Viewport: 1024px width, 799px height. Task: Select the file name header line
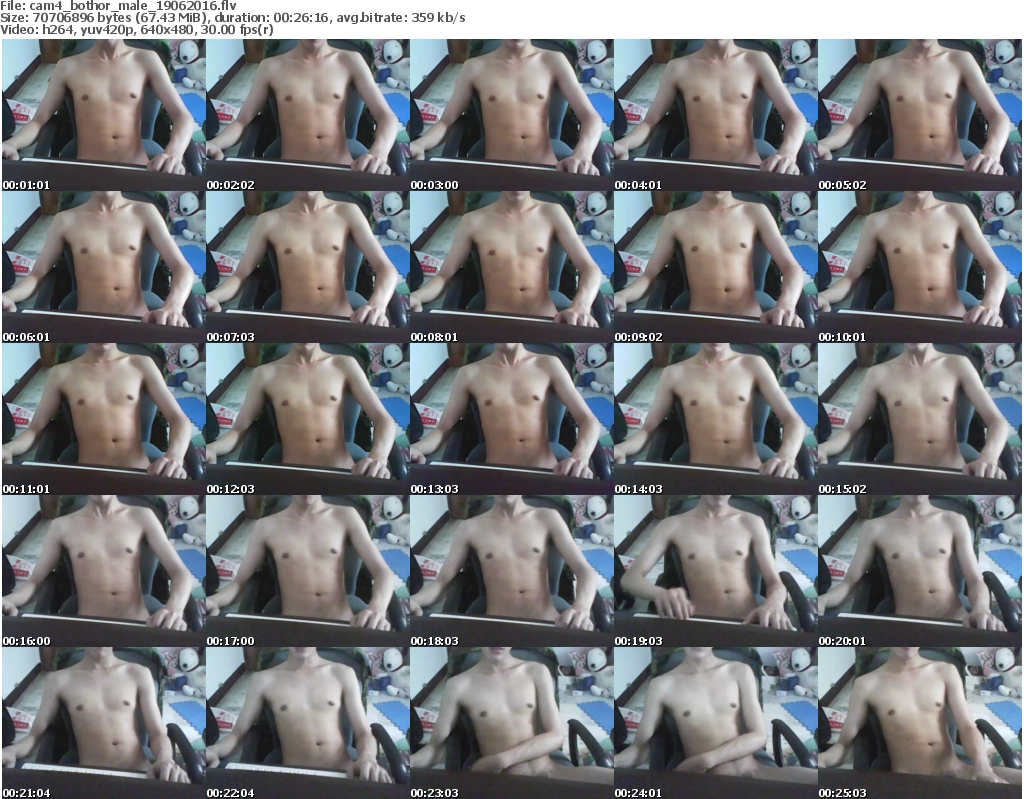tap(118, 6)
